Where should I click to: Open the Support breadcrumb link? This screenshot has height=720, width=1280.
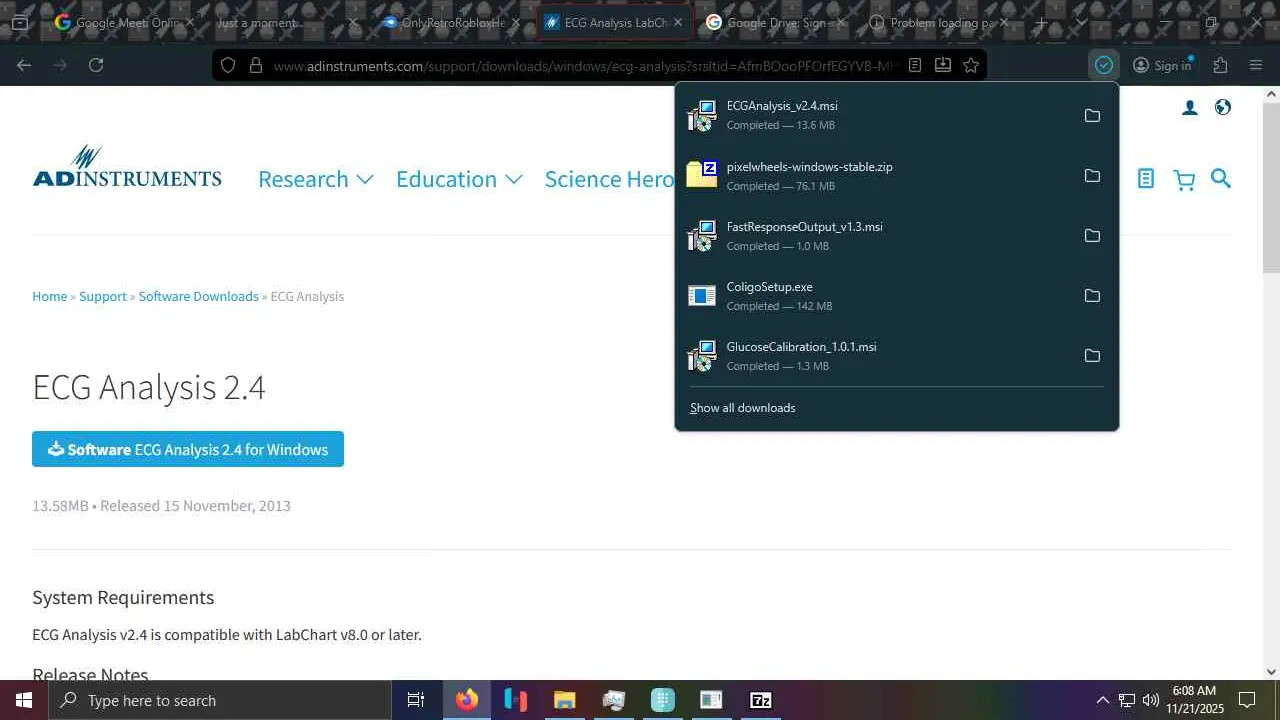(103, 296)
